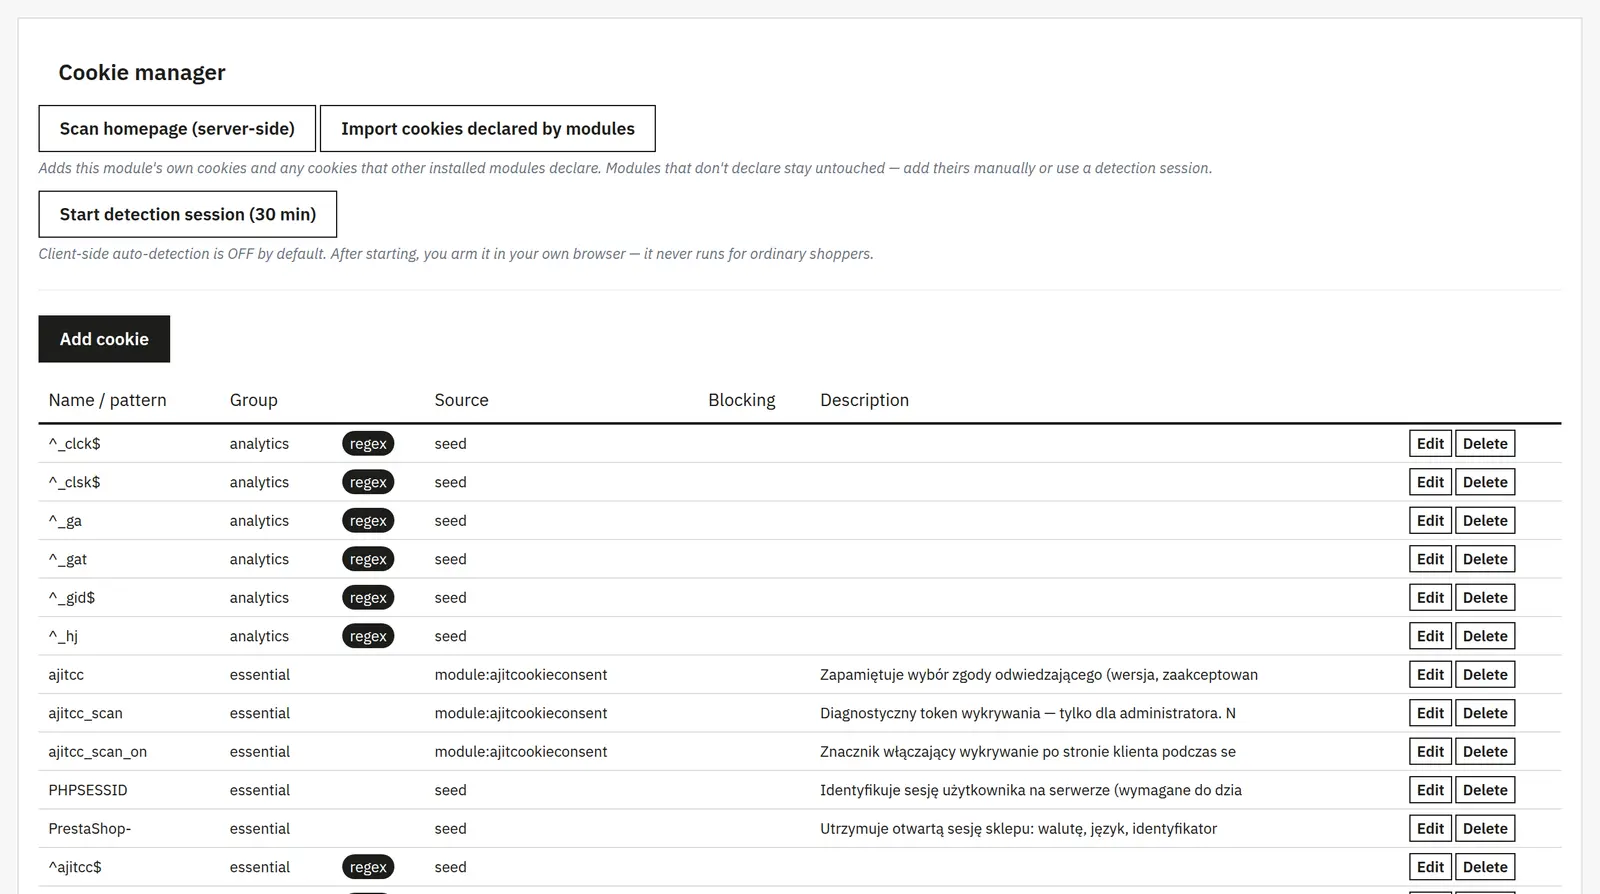Click the Add cookie button
The image size is (1600, 894).
[x=104, y=339]
